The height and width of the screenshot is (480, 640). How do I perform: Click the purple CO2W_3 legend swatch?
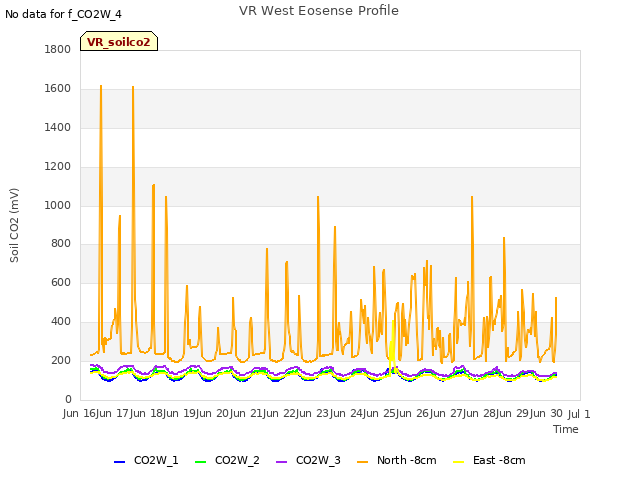[x=282, y=462]
